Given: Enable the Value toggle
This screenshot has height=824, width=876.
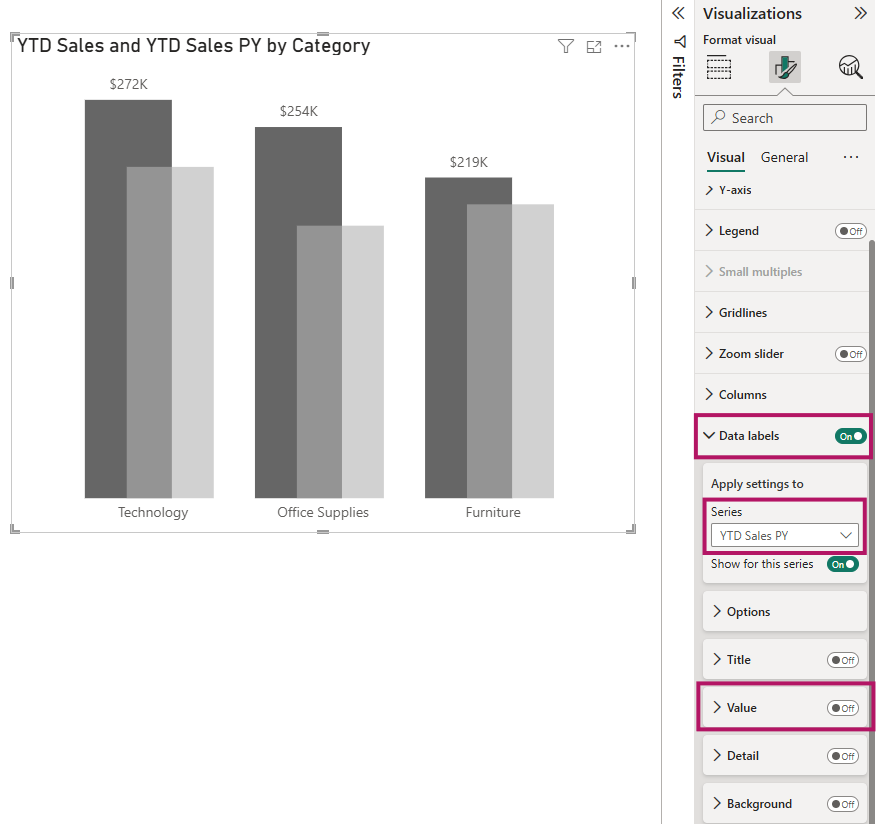Looking at the screenshot, I should coord(842,708).
